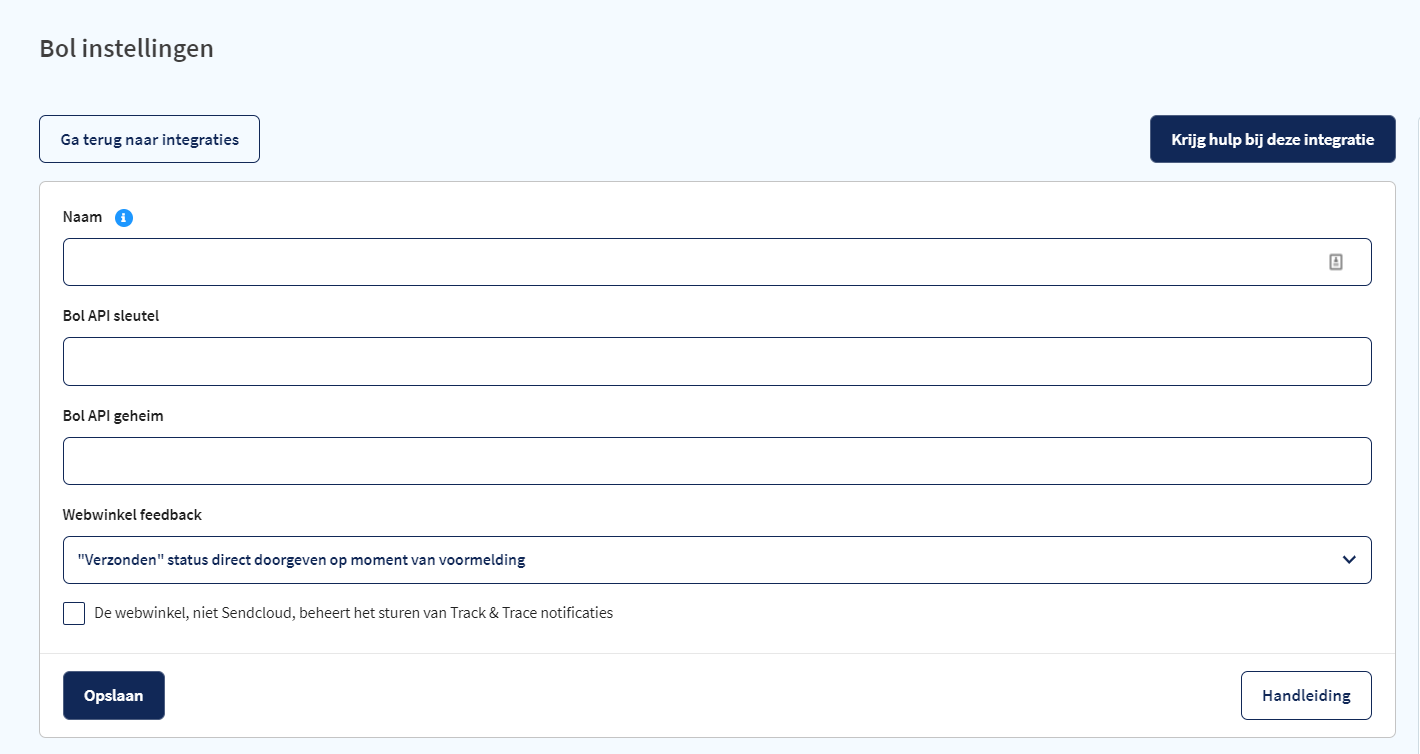1420x754 pixels.
Task: Enable webwinkel Track & Trace notifications checkbox
Action: [x=74, y=613]
